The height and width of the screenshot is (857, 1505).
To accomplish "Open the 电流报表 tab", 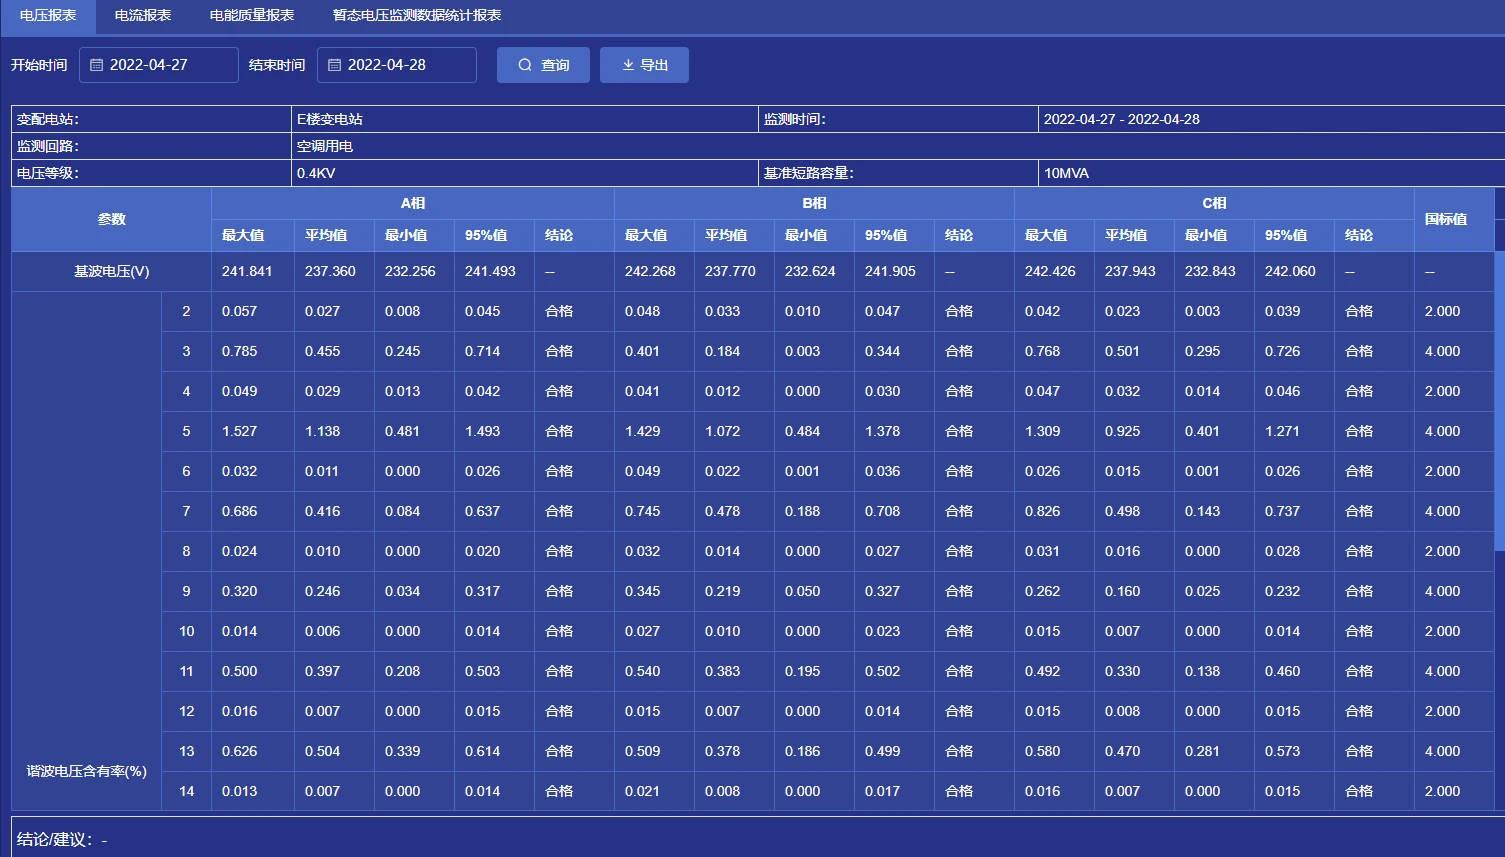I will coord(143,16).
